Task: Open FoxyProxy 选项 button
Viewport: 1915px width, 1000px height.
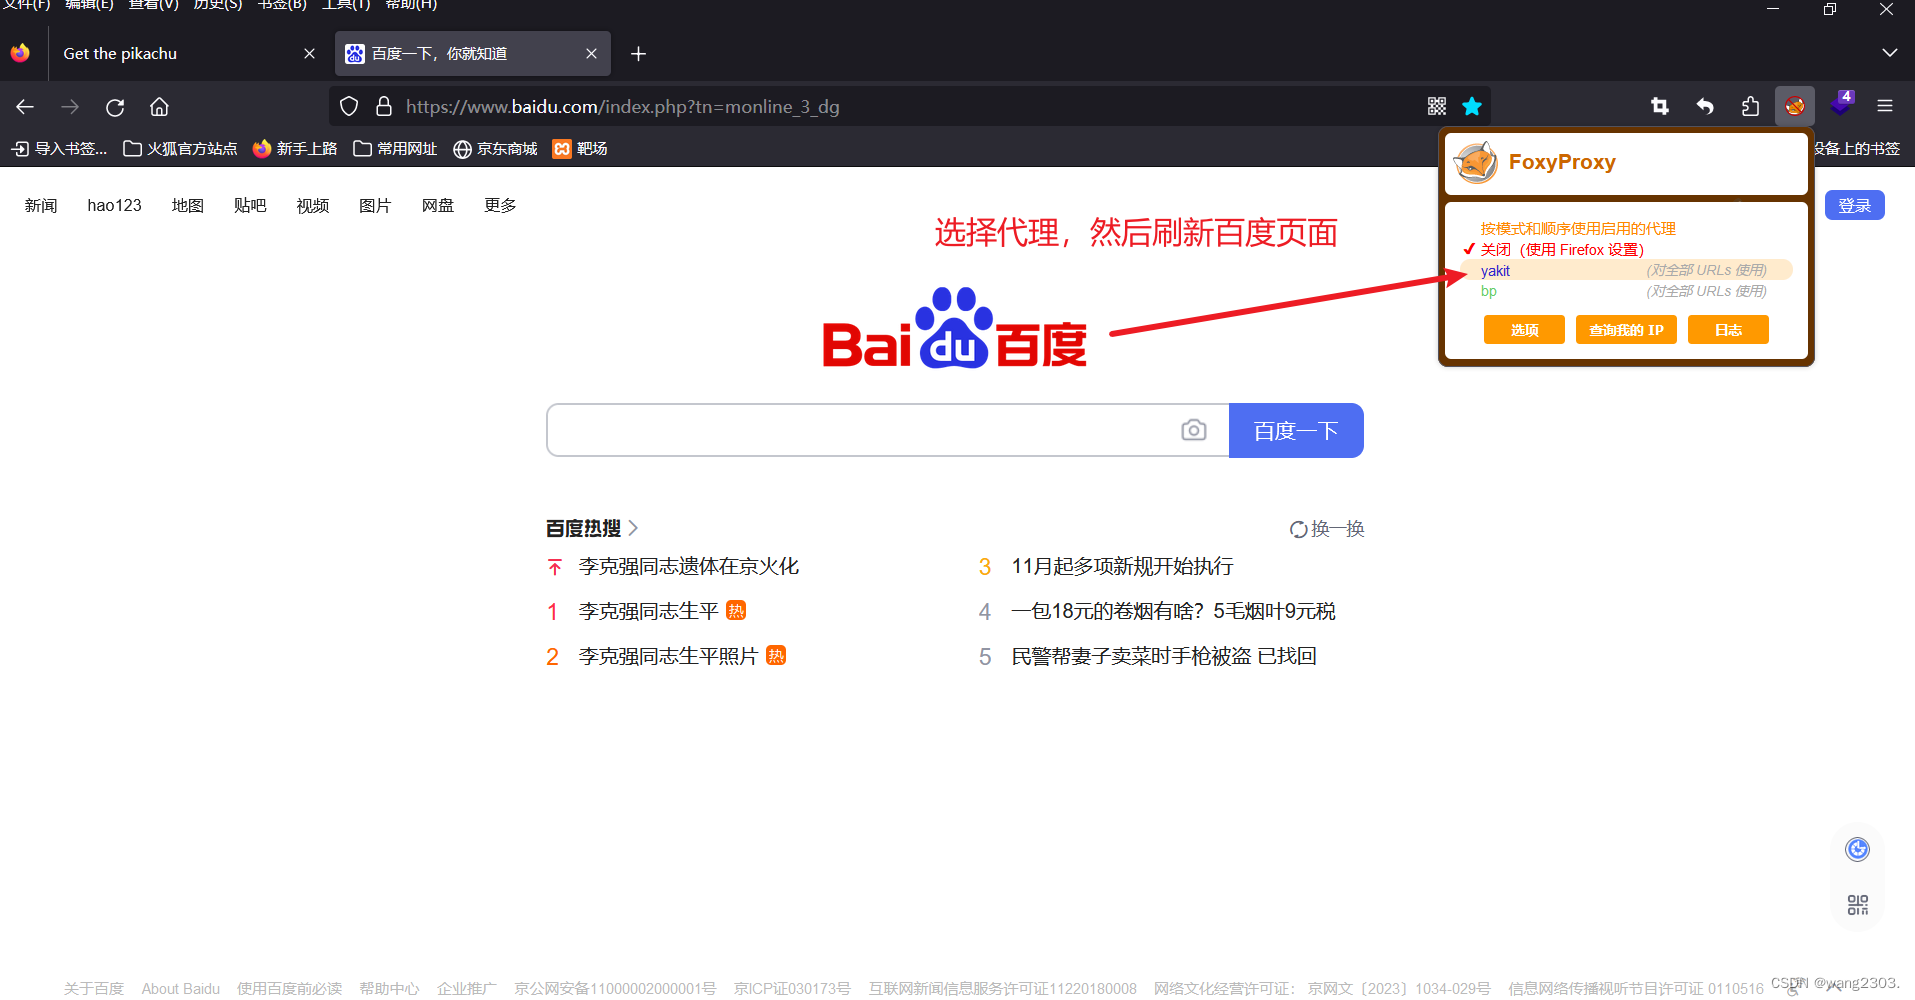Action: [x=1524, y=330]
